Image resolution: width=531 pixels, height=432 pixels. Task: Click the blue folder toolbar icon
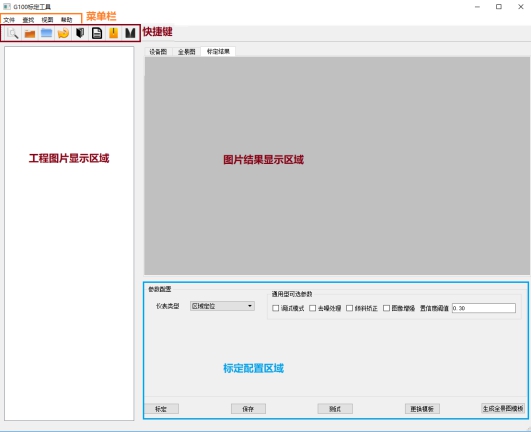[46, 33]
